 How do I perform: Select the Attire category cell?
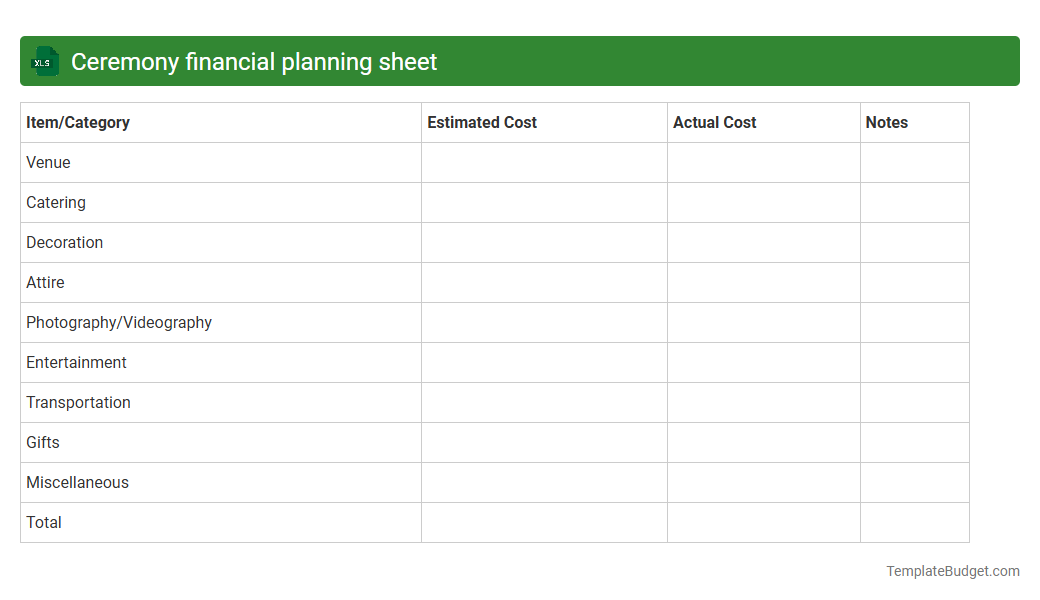[x=45, y=282]
